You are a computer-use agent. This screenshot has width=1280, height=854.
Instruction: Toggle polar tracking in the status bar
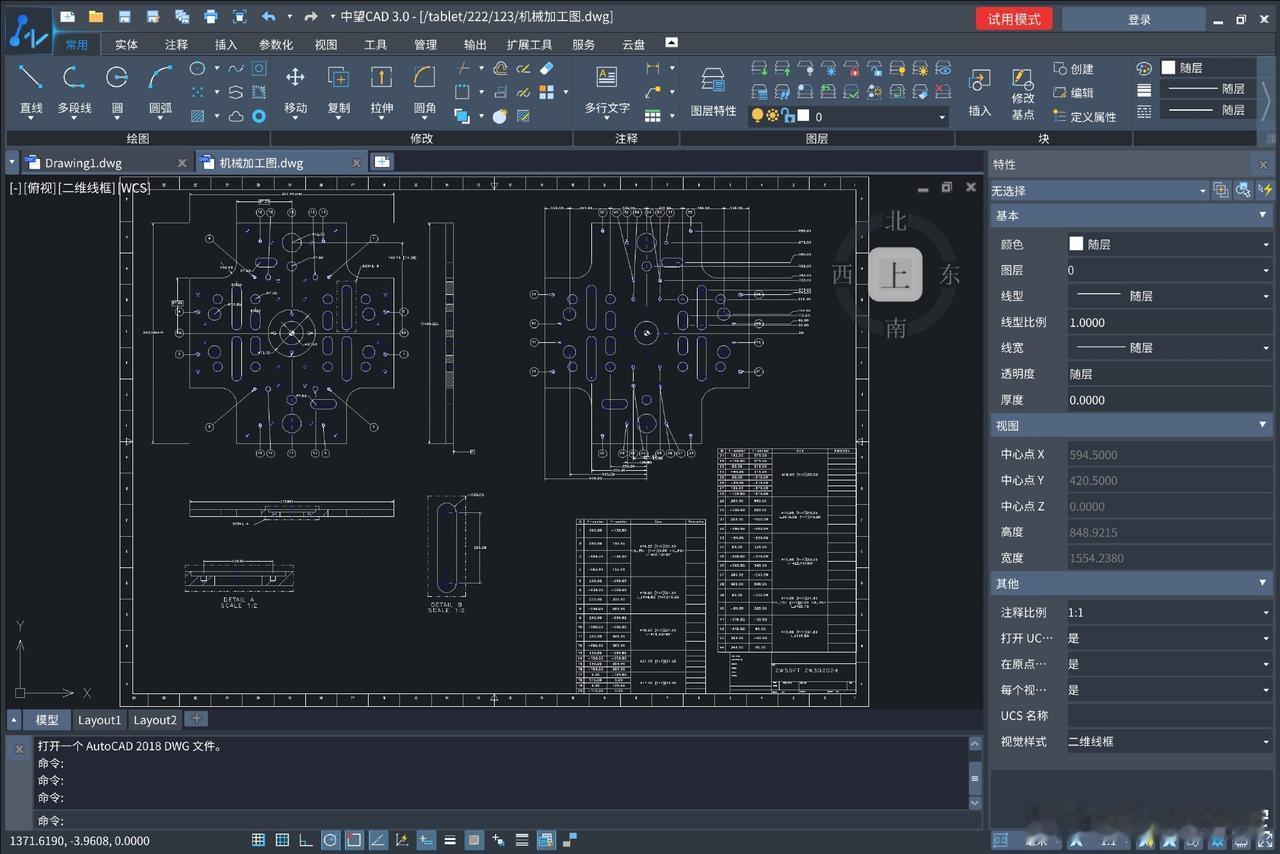(329, 840)
